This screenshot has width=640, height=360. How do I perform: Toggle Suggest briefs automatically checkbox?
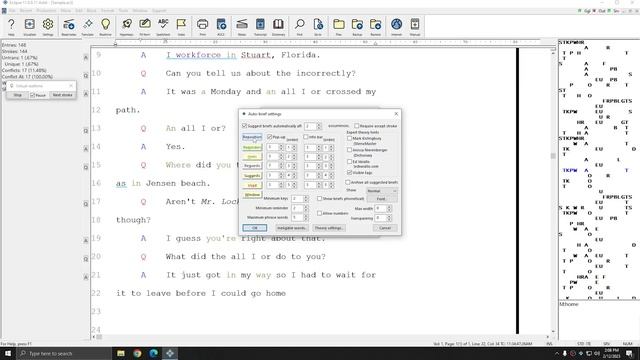pos(245,126)
